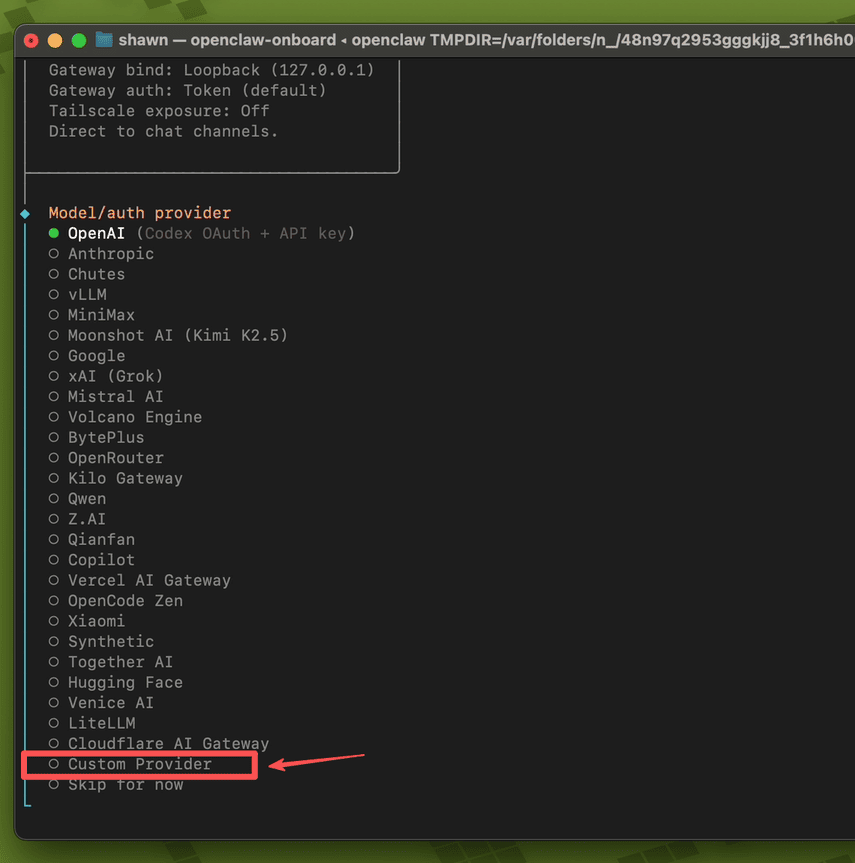Select the Hugging Face provider

(x=125, y=682)
